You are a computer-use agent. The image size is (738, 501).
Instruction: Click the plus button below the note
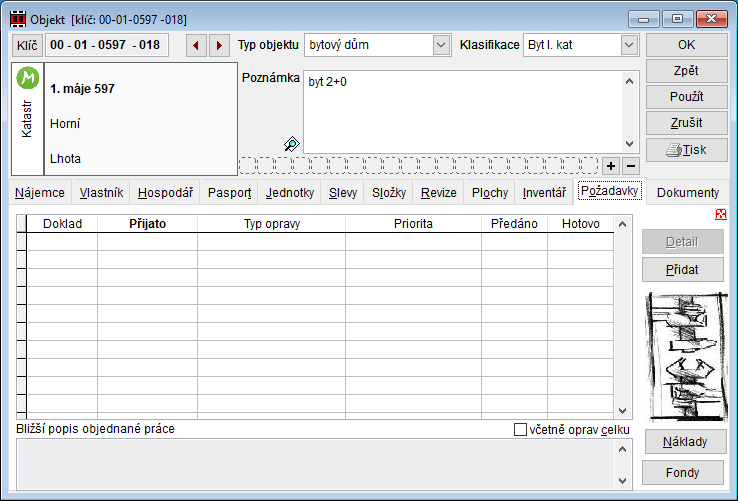611,165
